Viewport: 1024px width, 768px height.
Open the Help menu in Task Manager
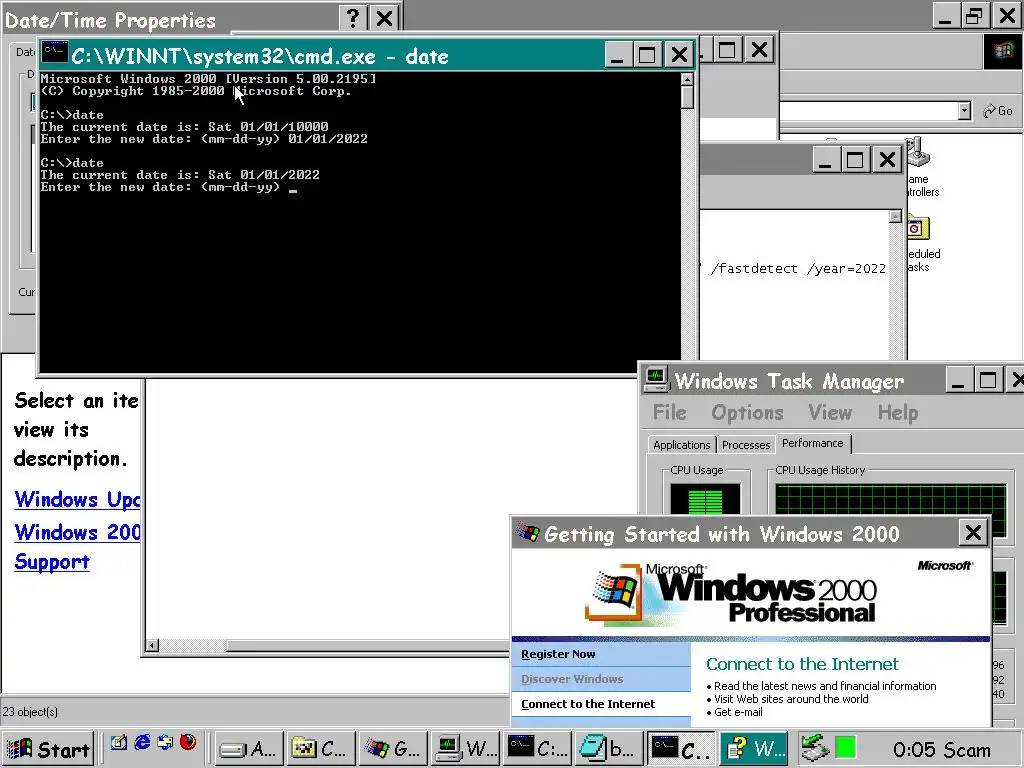click(897, 413)
